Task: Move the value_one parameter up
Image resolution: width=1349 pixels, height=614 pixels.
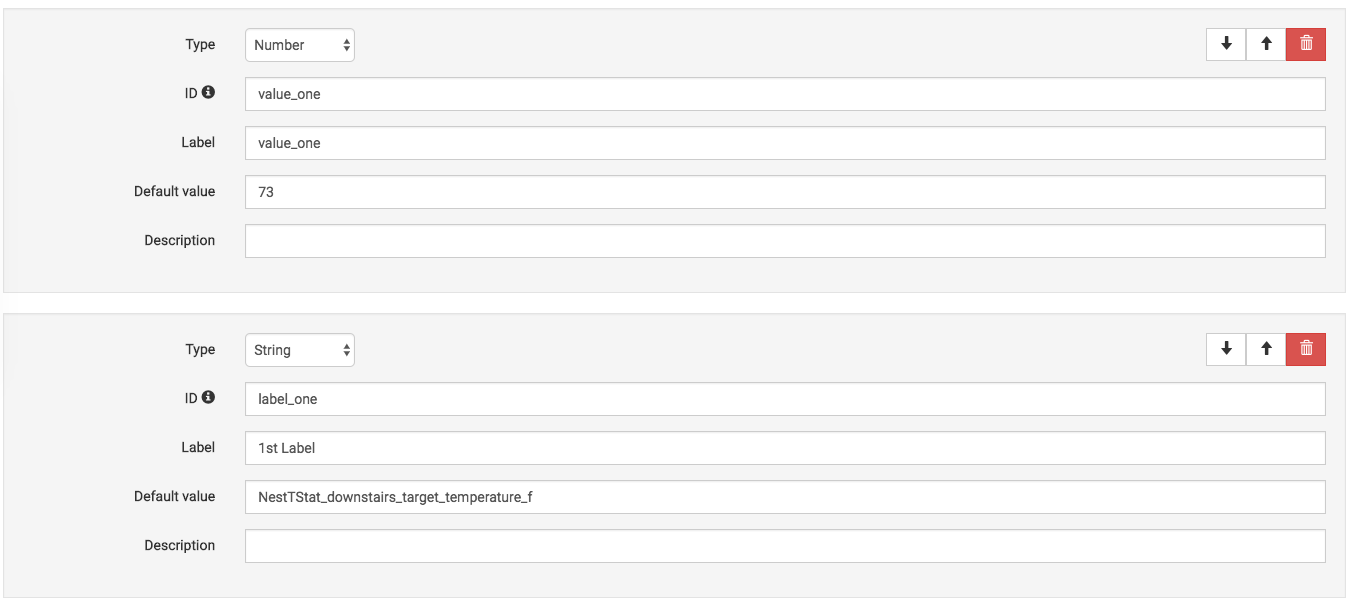Action: [x=1266, y=44]
